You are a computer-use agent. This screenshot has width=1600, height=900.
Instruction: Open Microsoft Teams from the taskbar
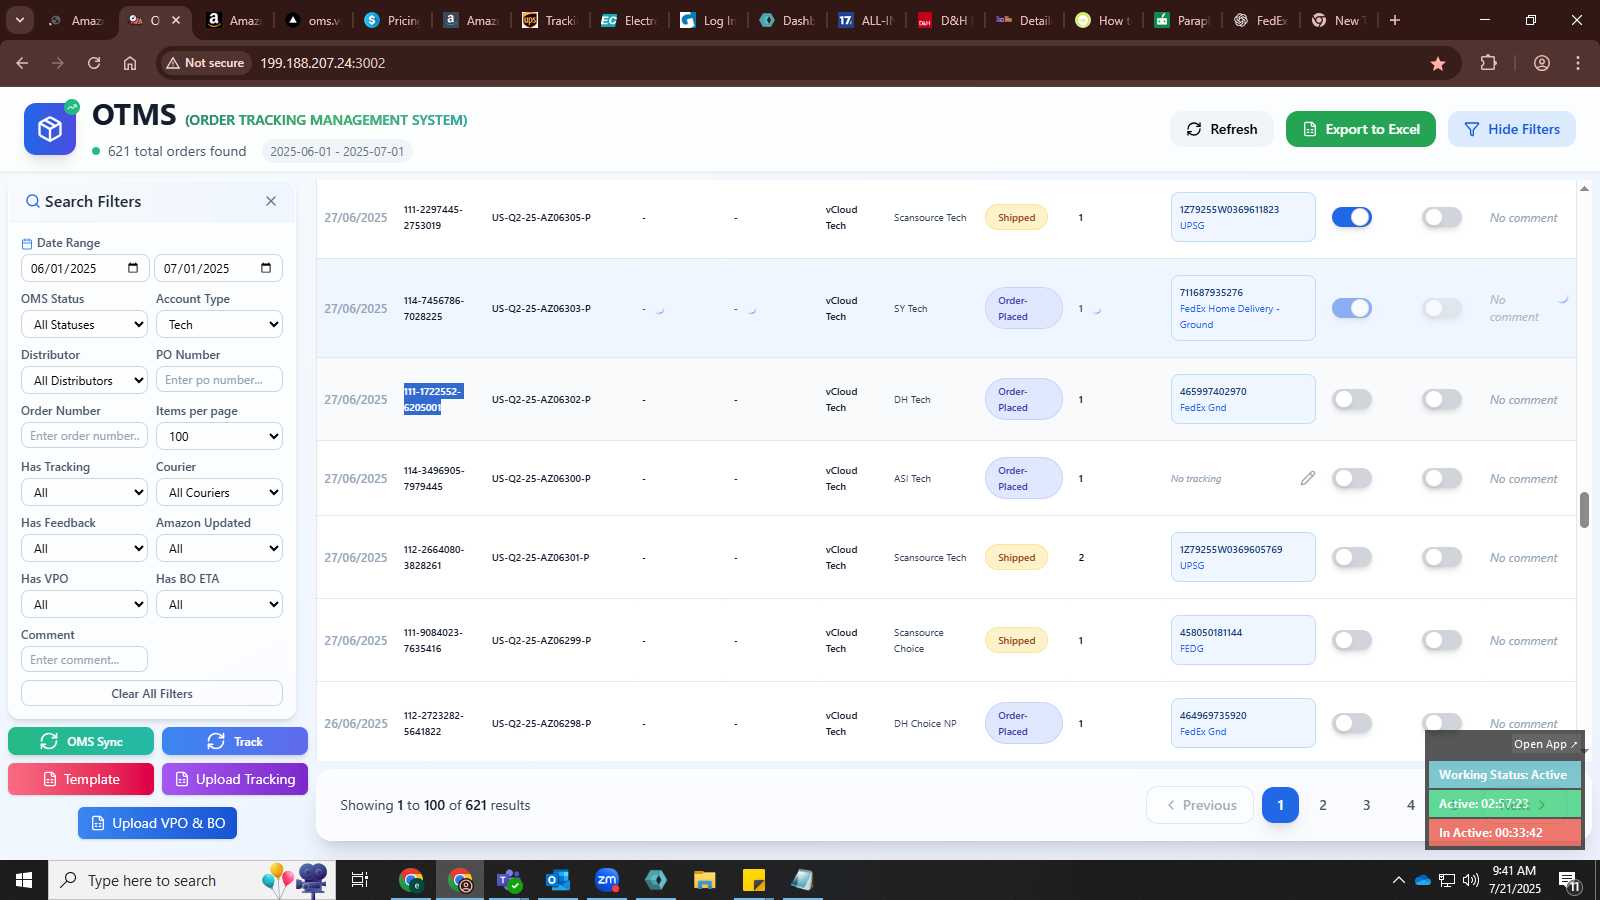click(509, 880)
